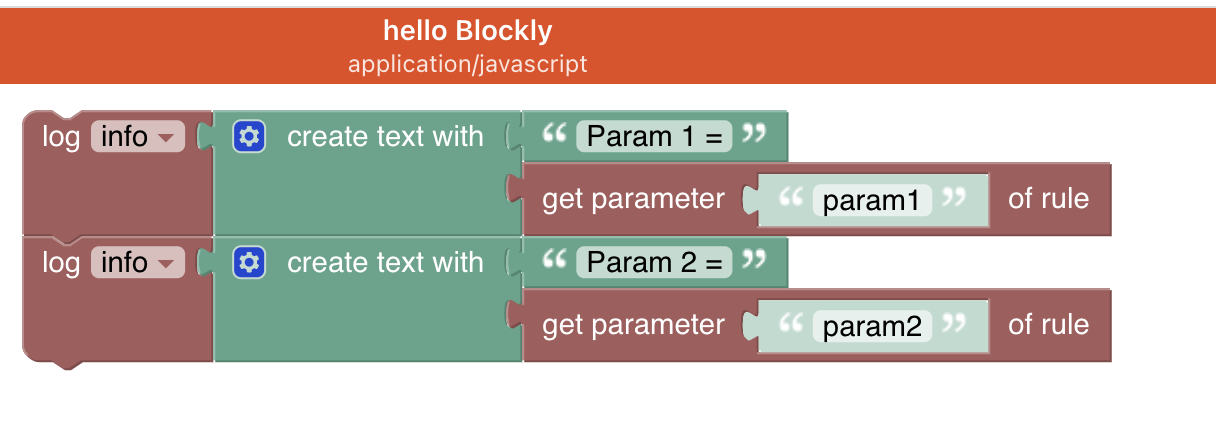Viewport: 1216px width, 432px height.
Task: Open the info dropdown on second log block
Action: tap(138, 262)
